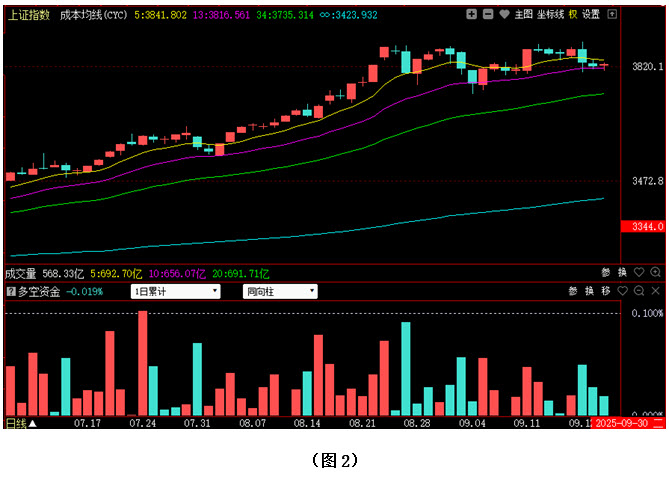The width and height of the screenshot is (669, 482).
Task: Click the yellow 5:3841.802 CYC value
Action: pyautogui.click(x=160, y=15)
